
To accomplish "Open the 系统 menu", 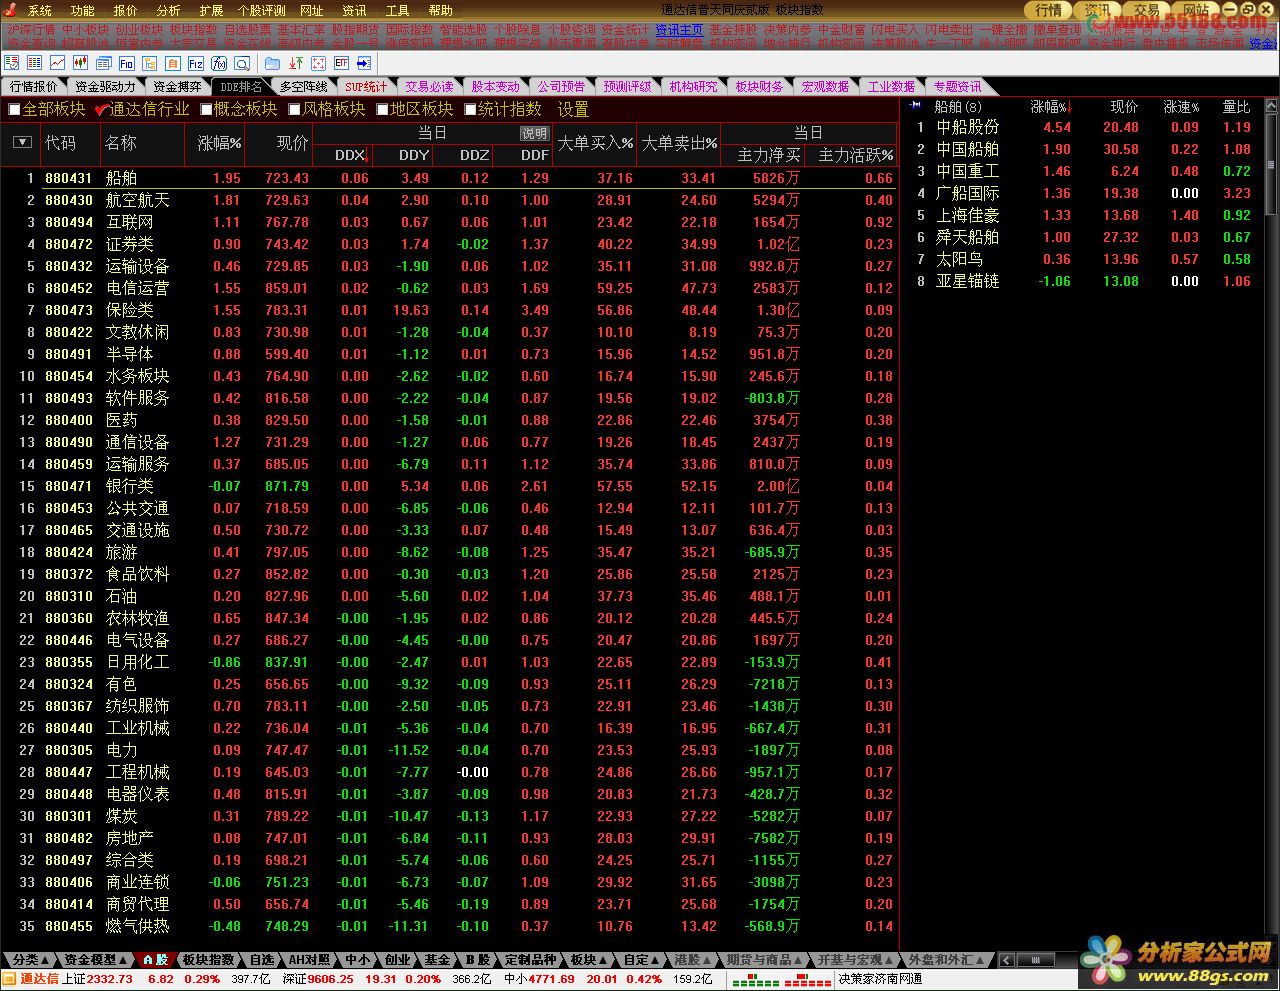I will click(39, 11).
